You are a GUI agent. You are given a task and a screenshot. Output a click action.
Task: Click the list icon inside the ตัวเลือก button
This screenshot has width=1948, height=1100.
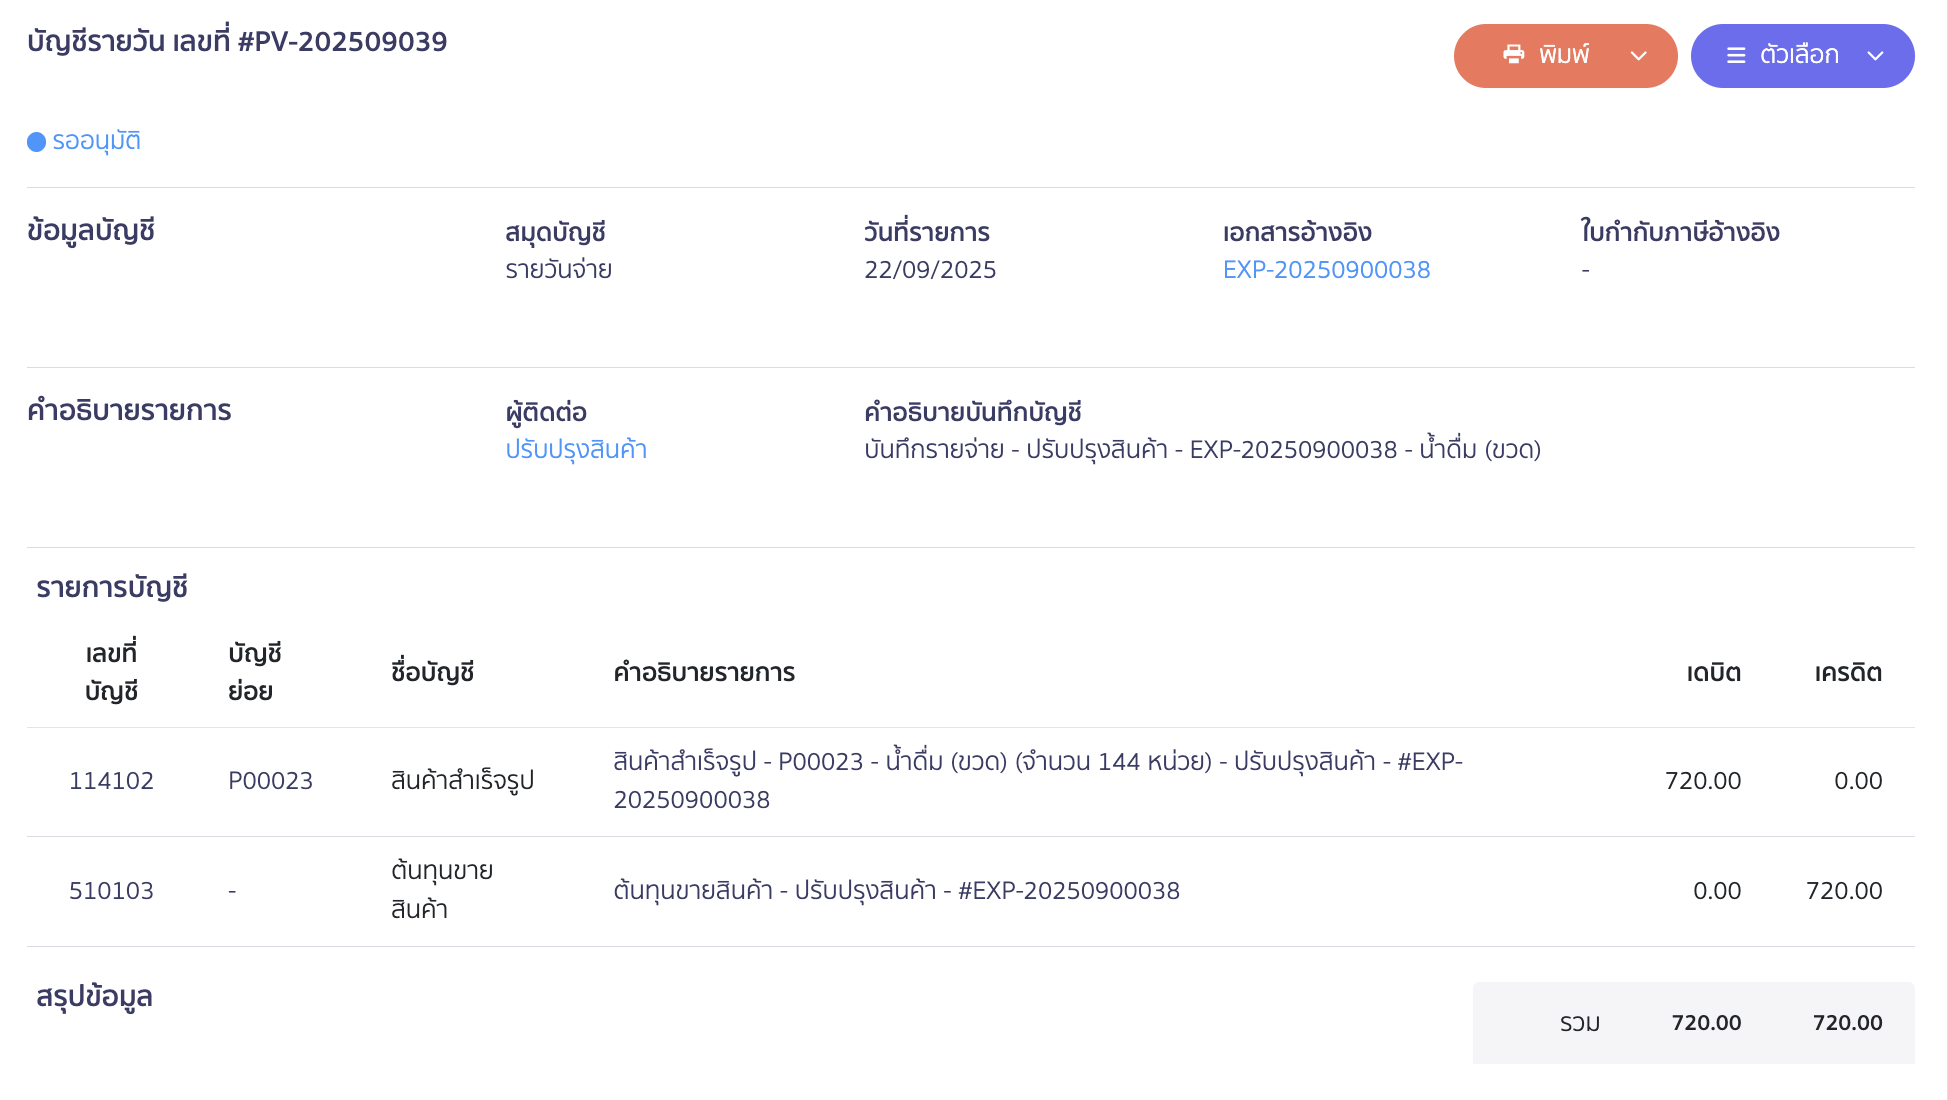point(1737,56)
